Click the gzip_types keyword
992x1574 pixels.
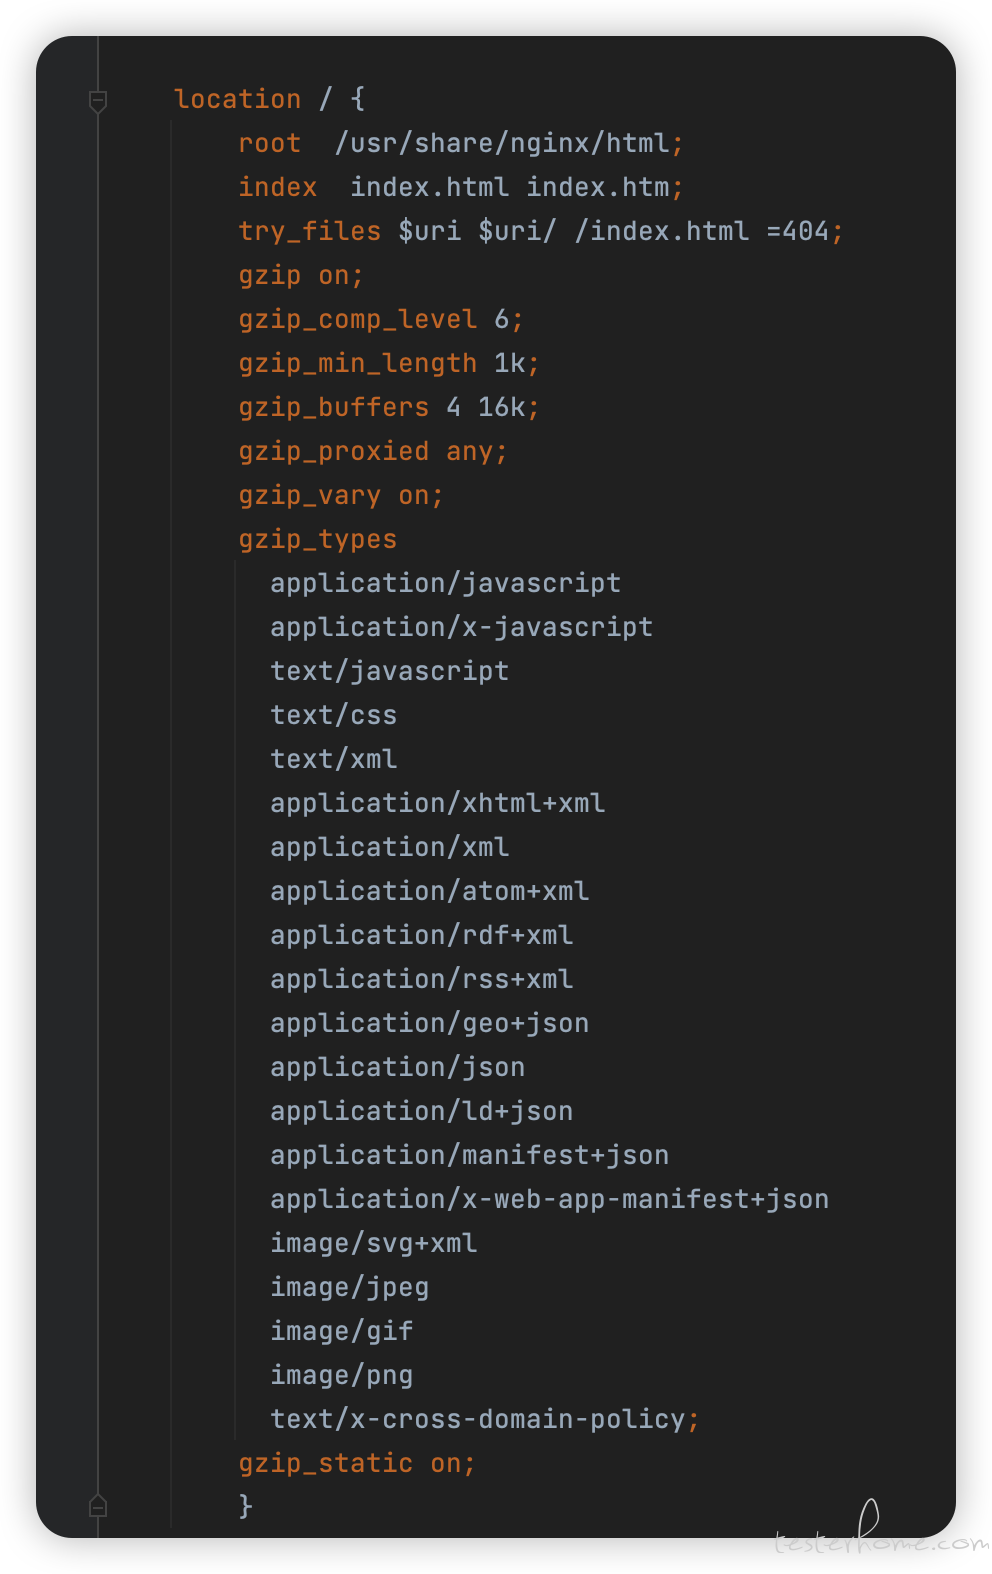pos(317,539)
